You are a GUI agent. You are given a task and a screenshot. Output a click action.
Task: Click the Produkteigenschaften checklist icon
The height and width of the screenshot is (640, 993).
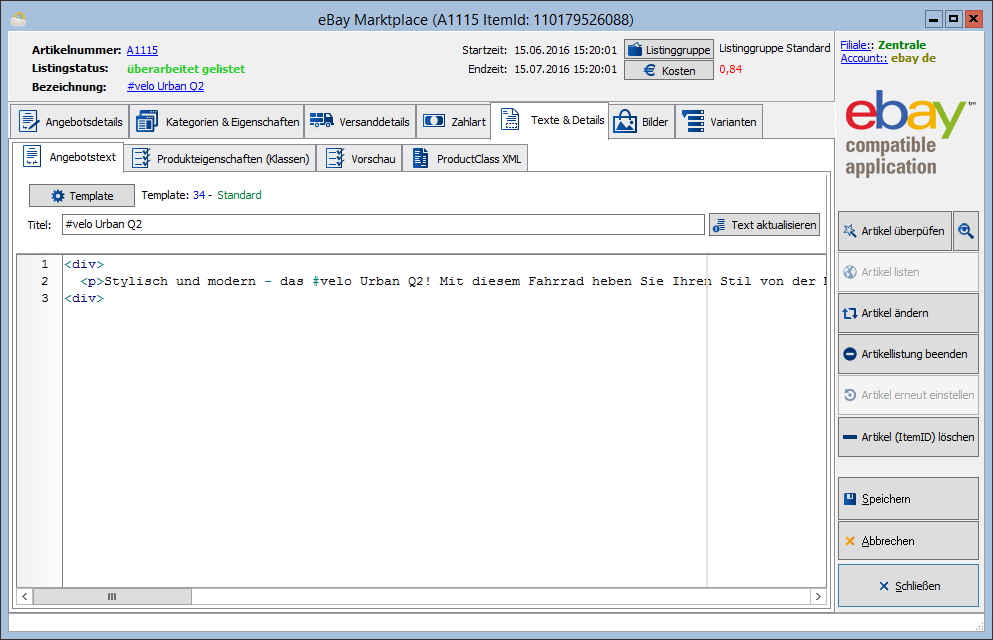(x=141, y=158)
